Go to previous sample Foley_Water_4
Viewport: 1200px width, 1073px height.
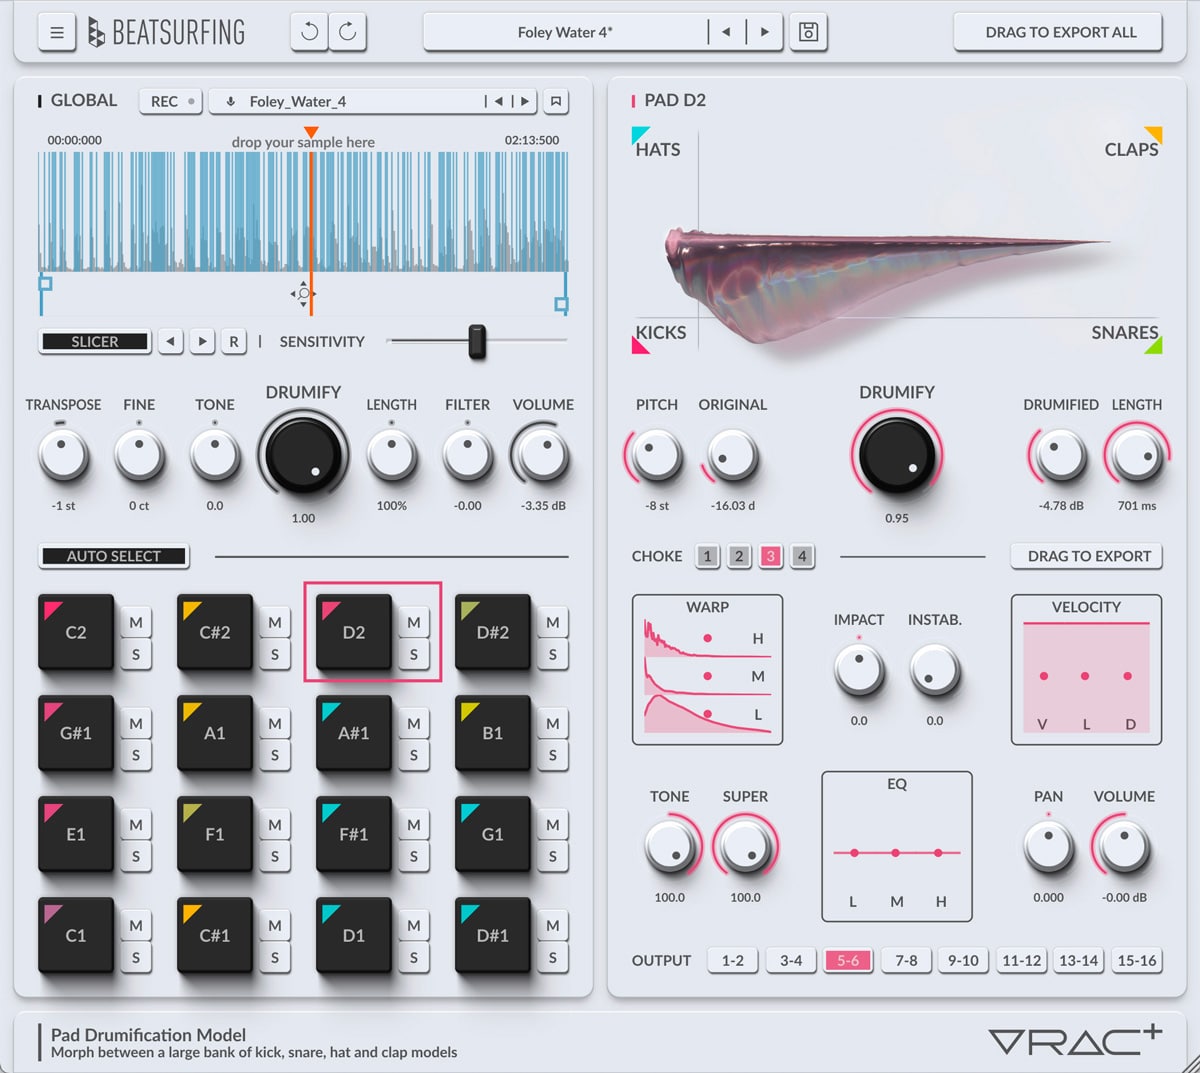pyautogui.click(x=498, y=101)
